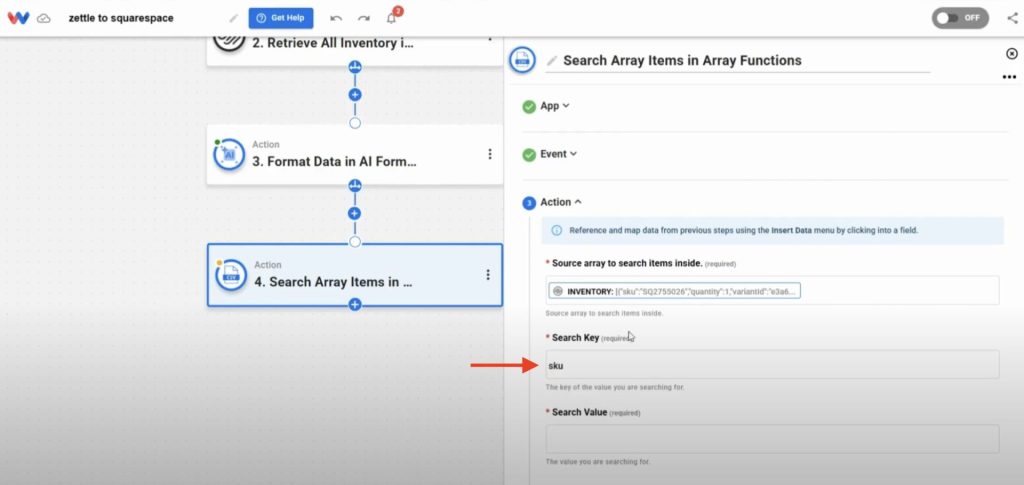Redo the last change
The width and height of the screenshot is (1024, 485).
pos(364,18)
